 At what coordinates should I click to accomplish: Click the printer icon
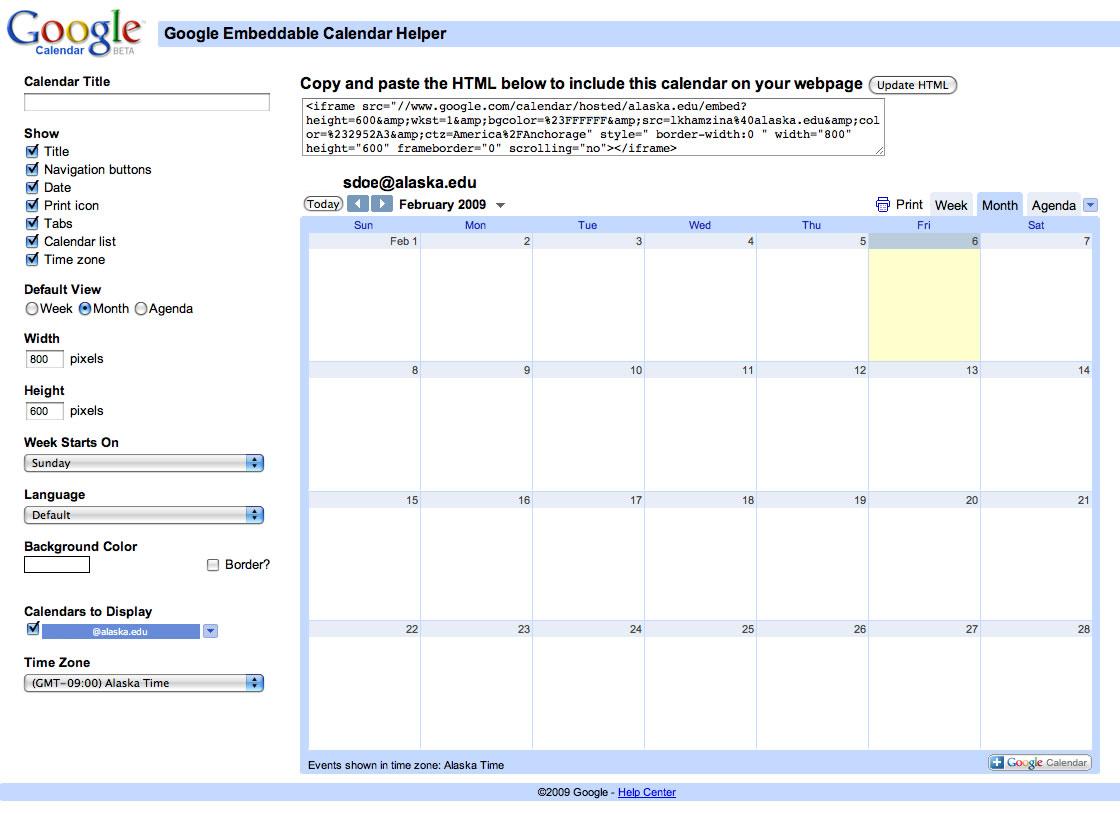[x=883, y=205]
